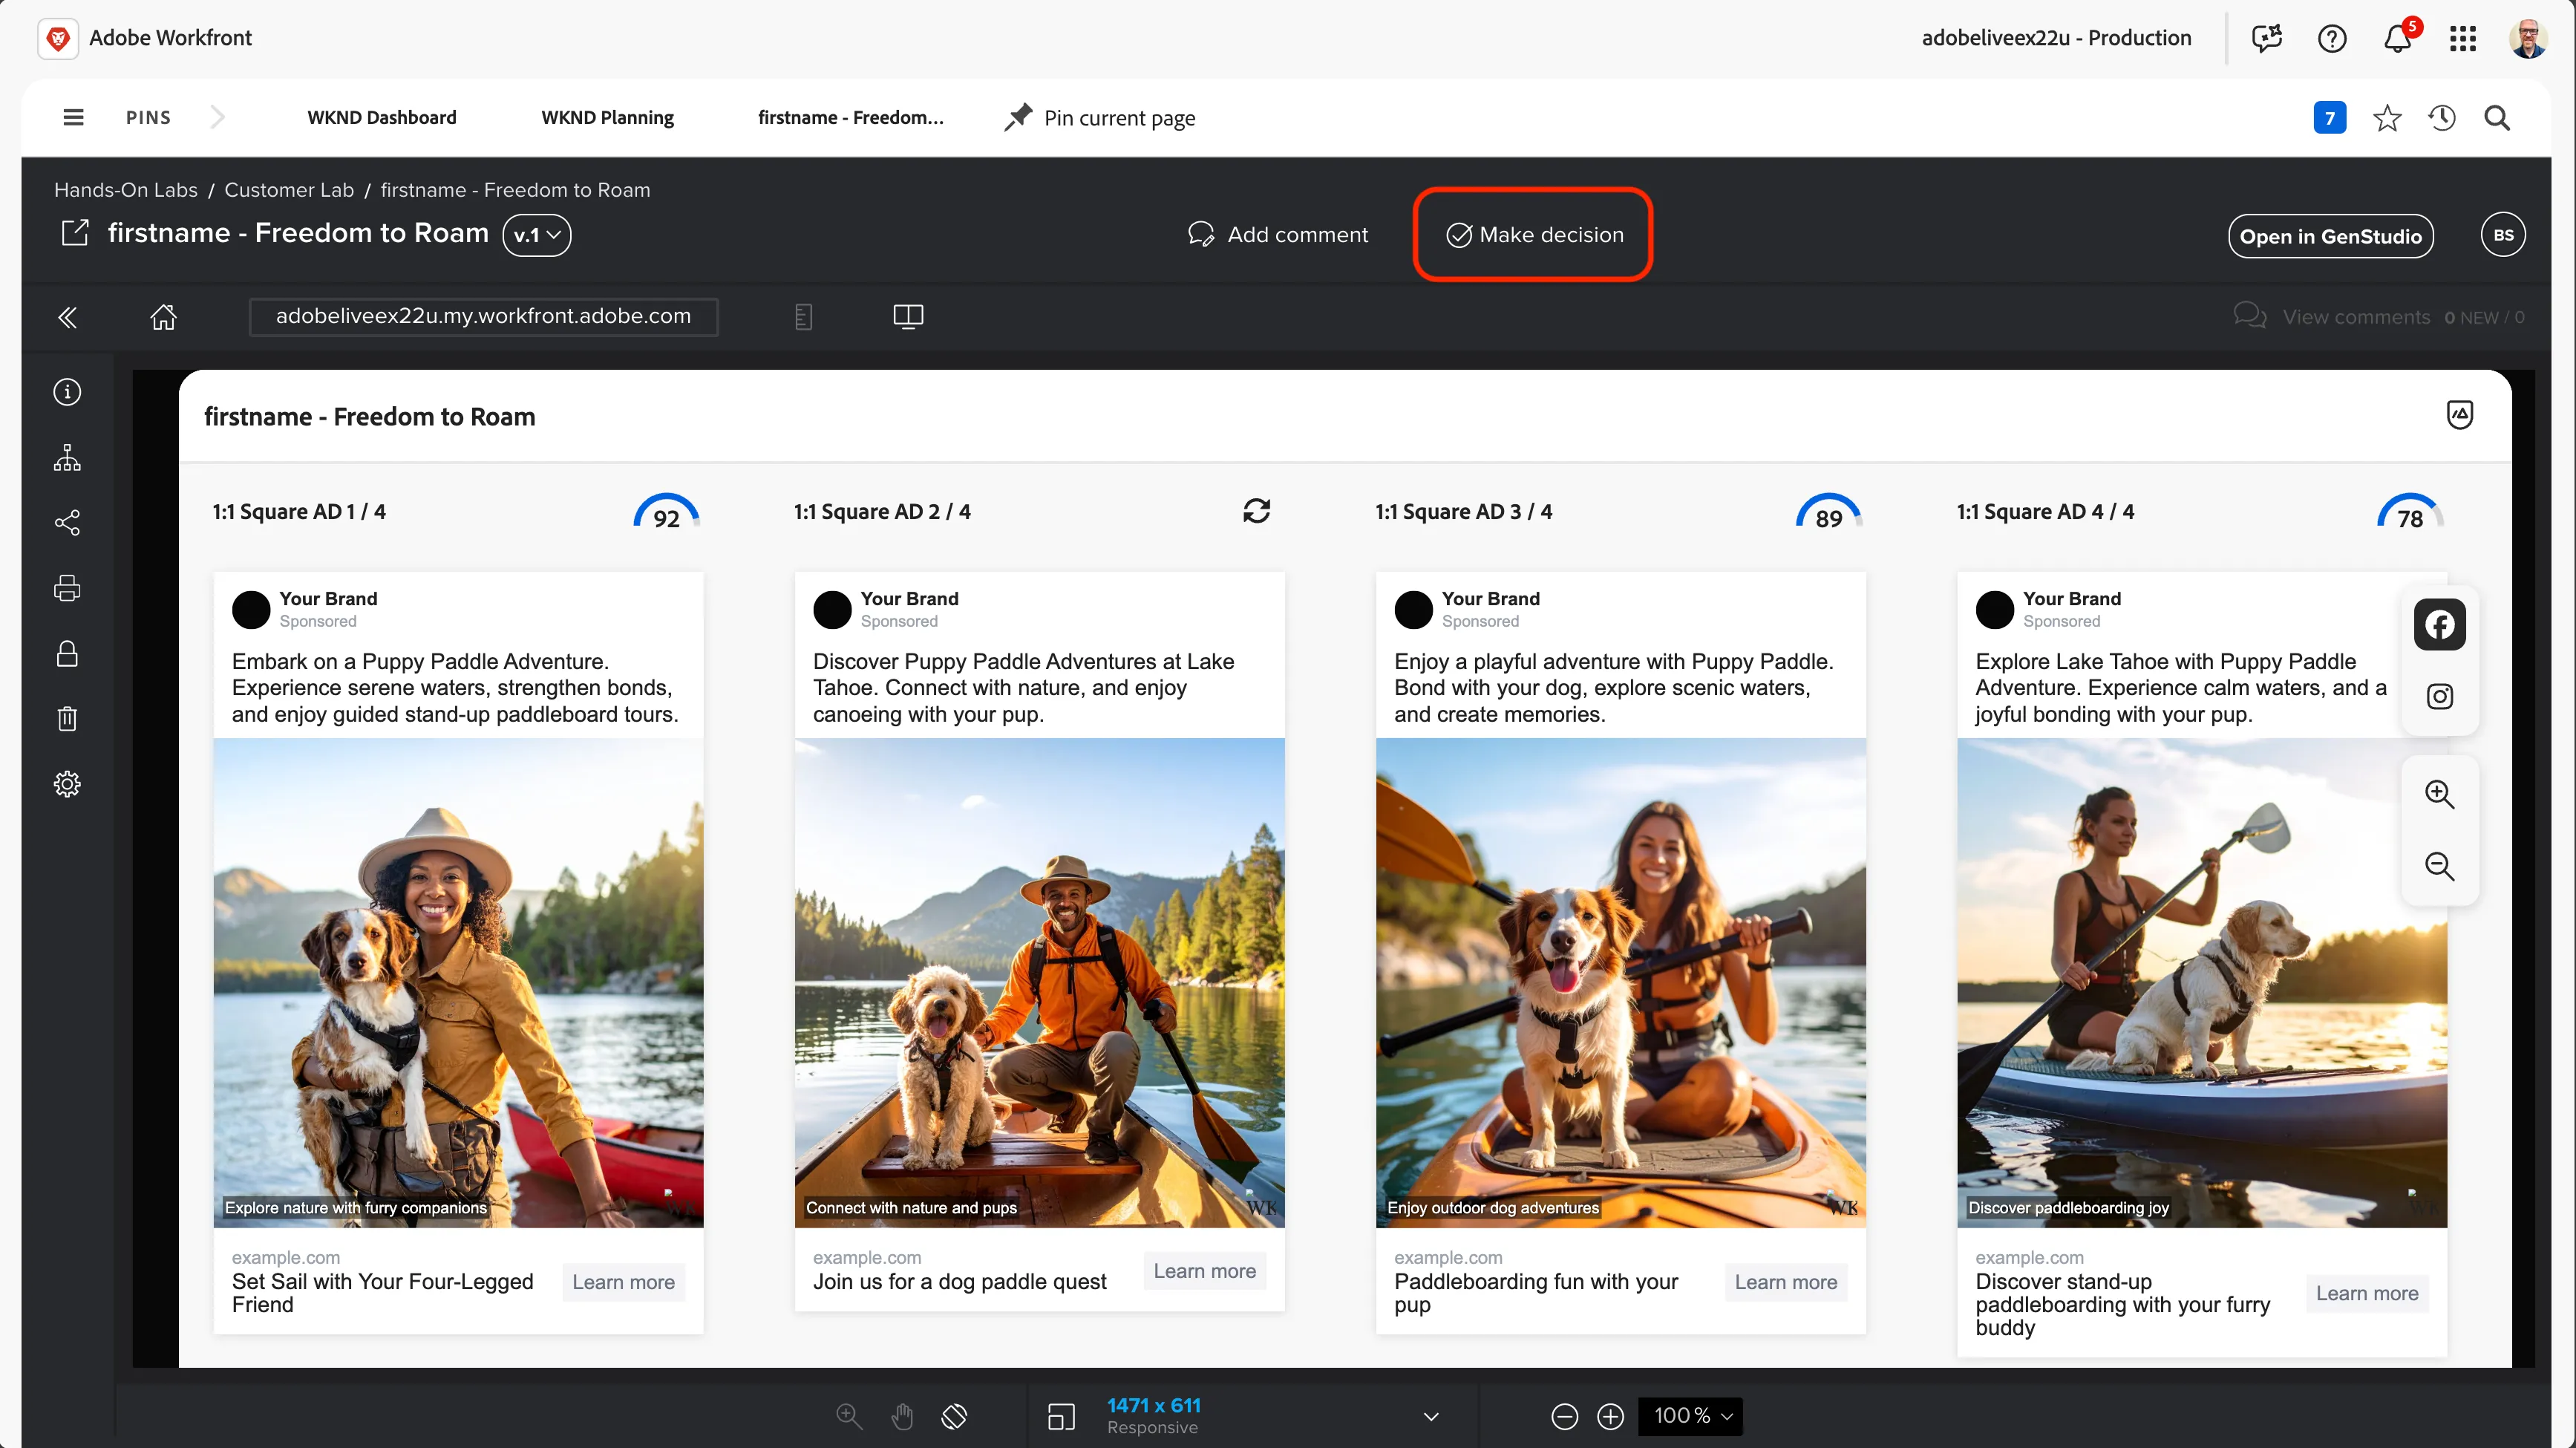Image resolution: width=2576 pixels, height=1448 pixels.
Task: Open the WKND Planning pinned tab
Action: point(607,117)
